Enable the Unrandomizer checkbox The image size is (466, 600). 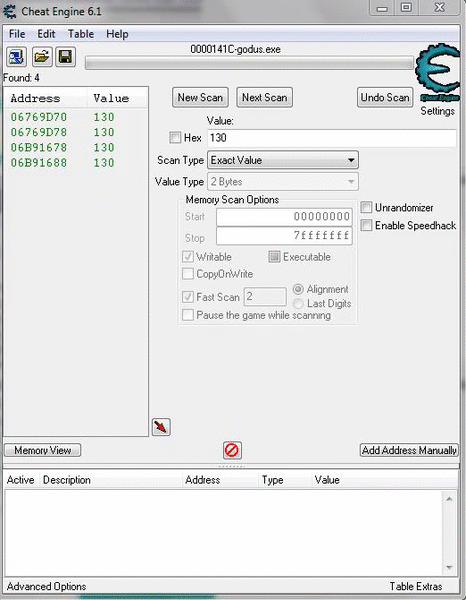click(x=366, y=207)
